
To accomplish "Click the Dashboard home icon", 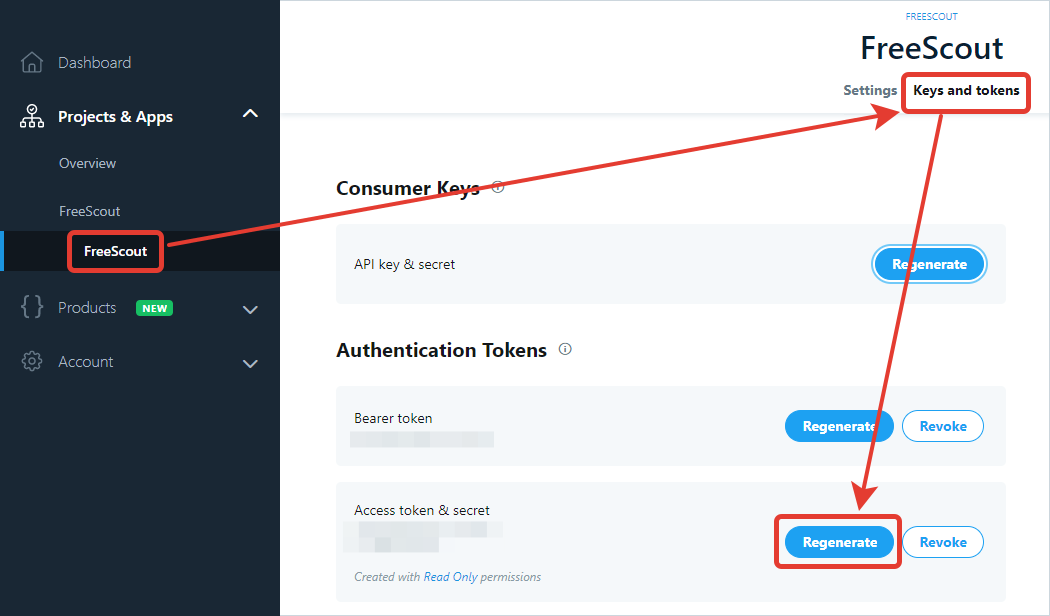I will click(x=31, y=62).
